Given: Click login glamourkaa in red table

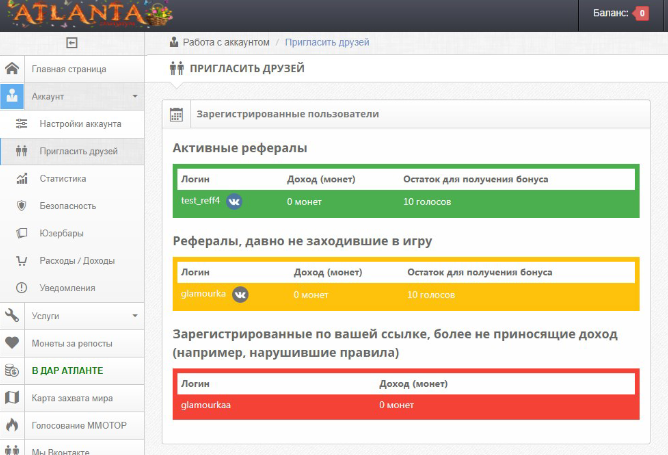Looking at the screenshot, I should pyautogui.click(x=206, y=405).
